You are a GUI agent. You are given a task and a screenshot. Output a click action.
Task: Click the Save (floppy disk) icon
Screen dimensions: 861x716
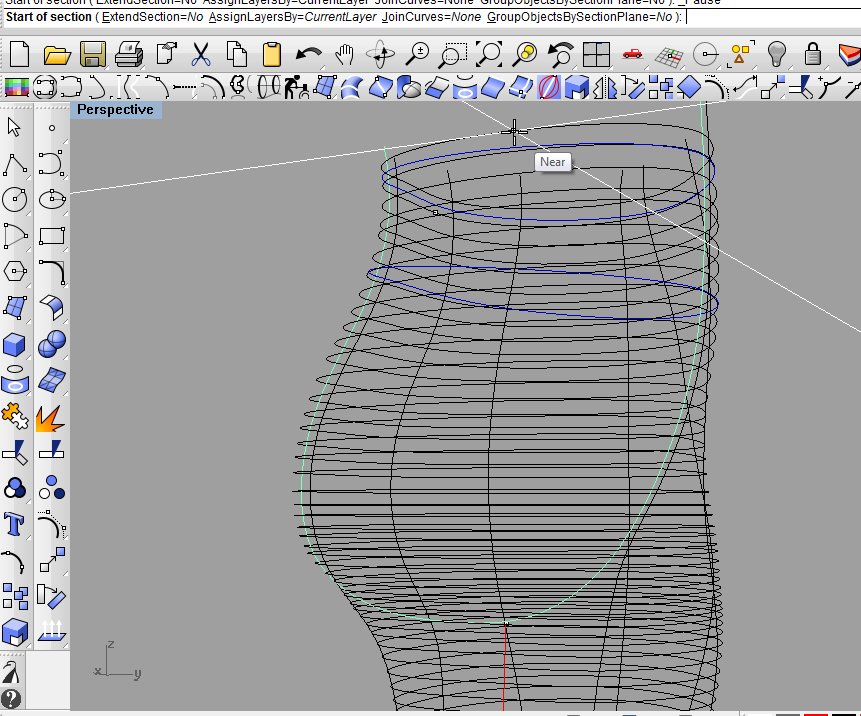point(93,54)
